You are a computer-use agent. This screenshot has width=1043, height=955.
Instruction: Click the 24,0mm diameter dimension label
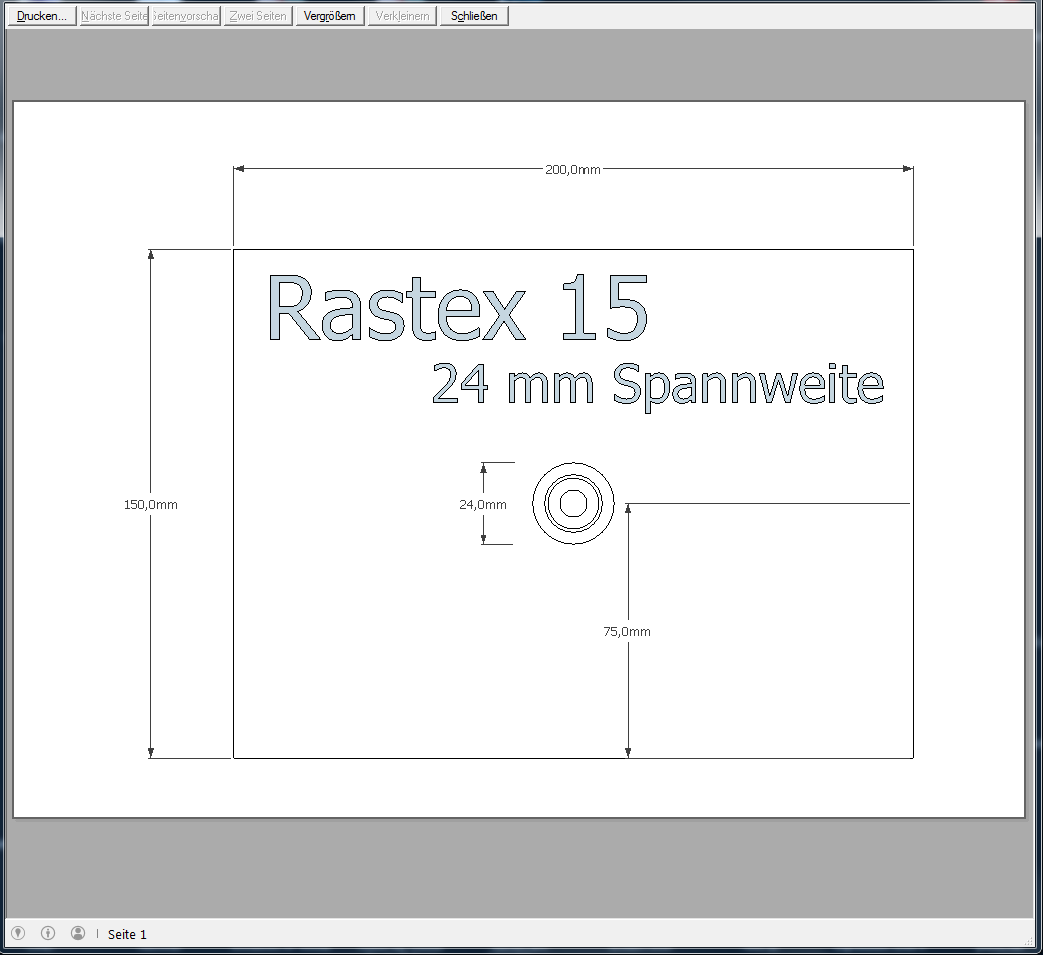click(482, 505)
